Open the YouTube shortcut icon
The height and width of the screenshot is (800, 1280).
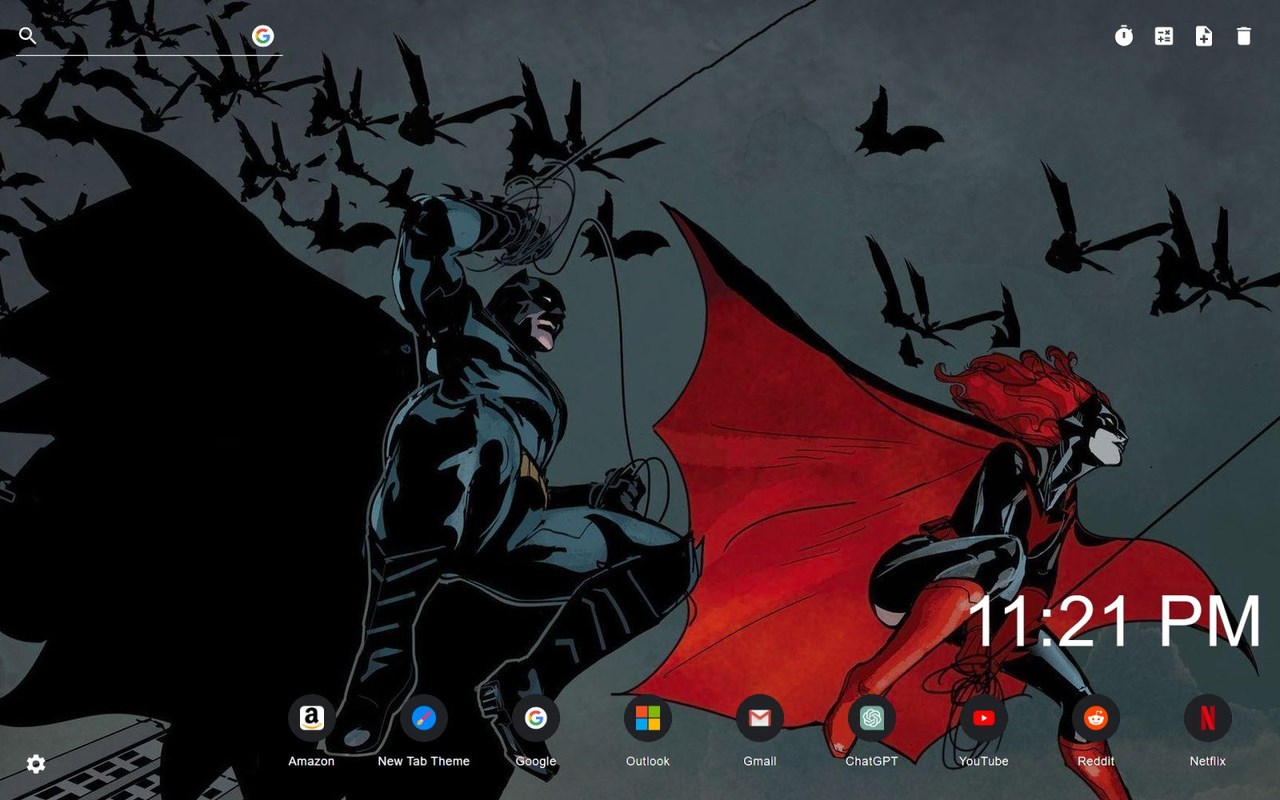(984, 718)
